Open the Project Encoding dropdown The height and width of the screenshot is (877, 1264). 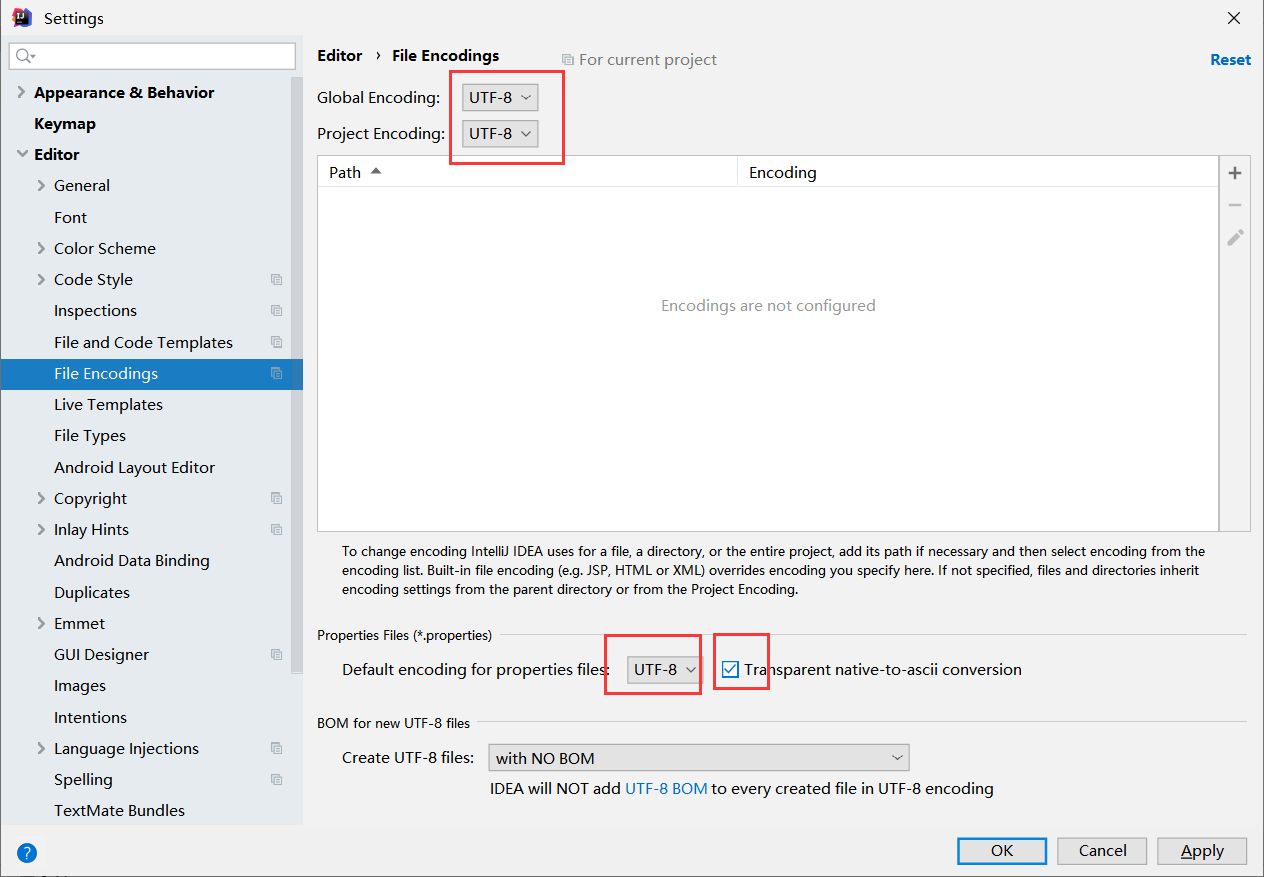coord(500,134)
